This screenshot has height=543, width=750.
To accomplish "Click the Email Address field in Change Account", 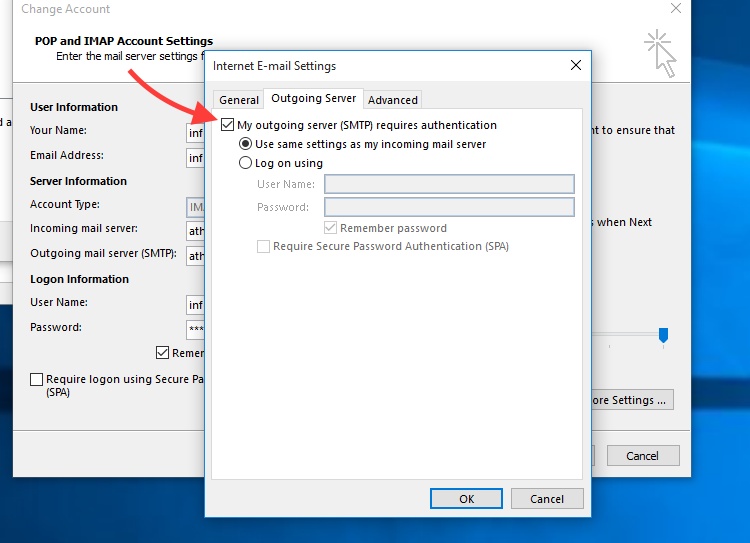I will click(x=196, y=157).
